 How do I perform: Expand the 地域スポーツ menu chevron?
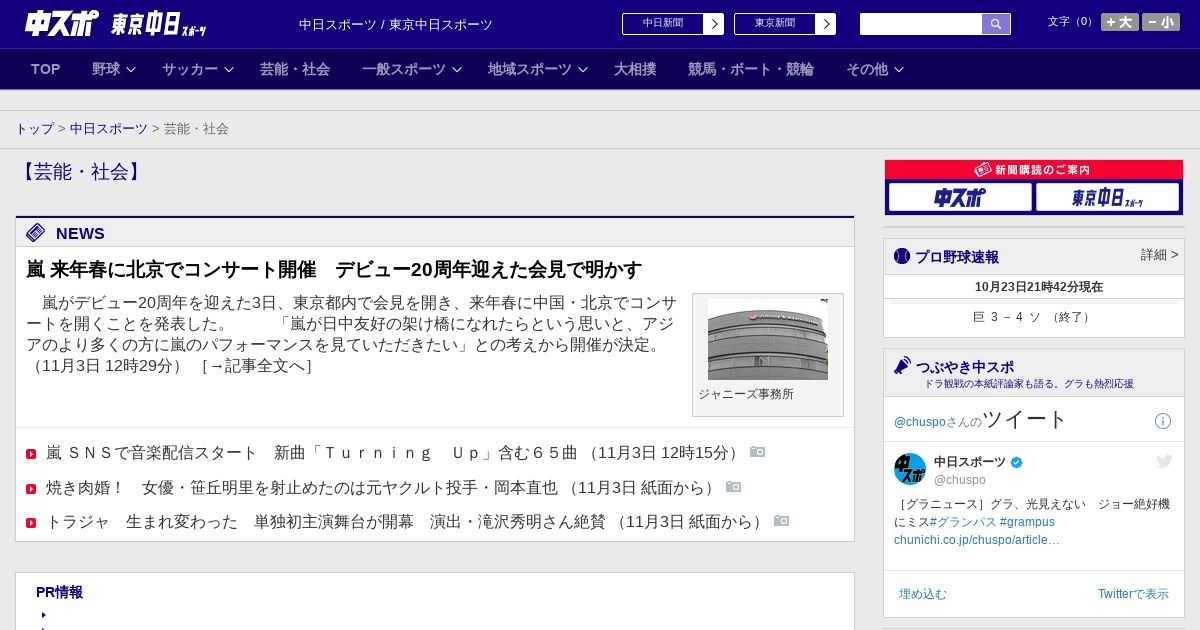(583, 70)
